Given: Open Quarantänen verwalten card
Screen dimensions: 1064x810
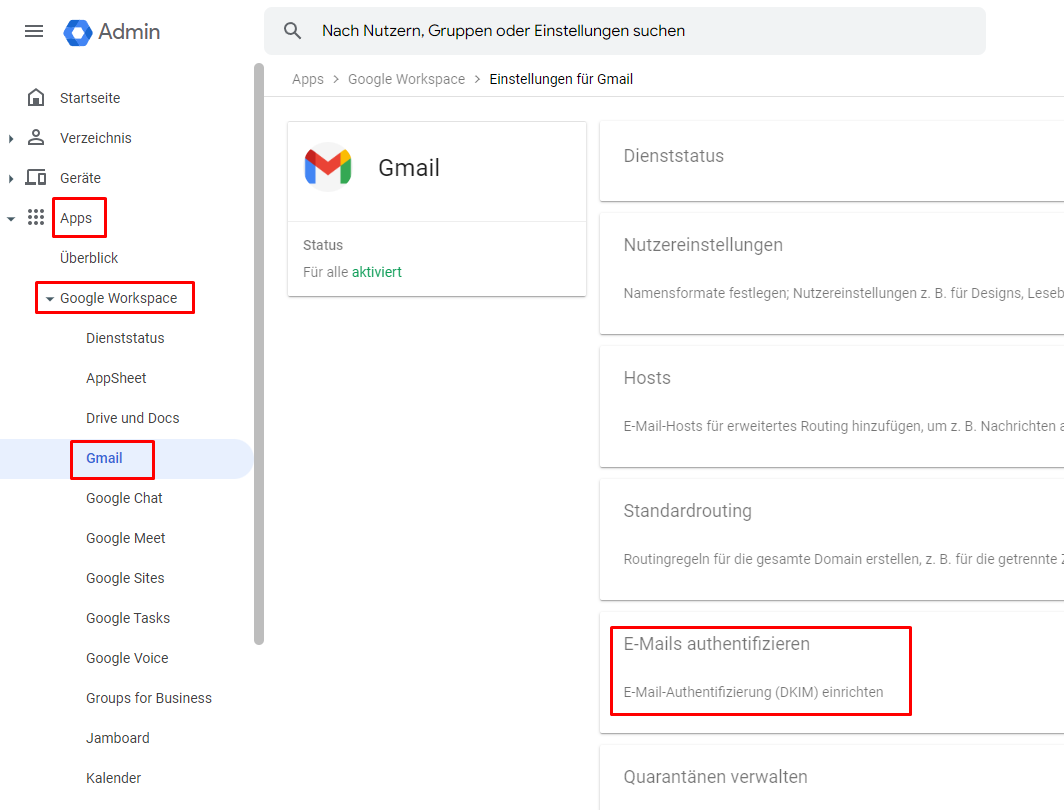Looking at the screenshot, I should [832, 778].
